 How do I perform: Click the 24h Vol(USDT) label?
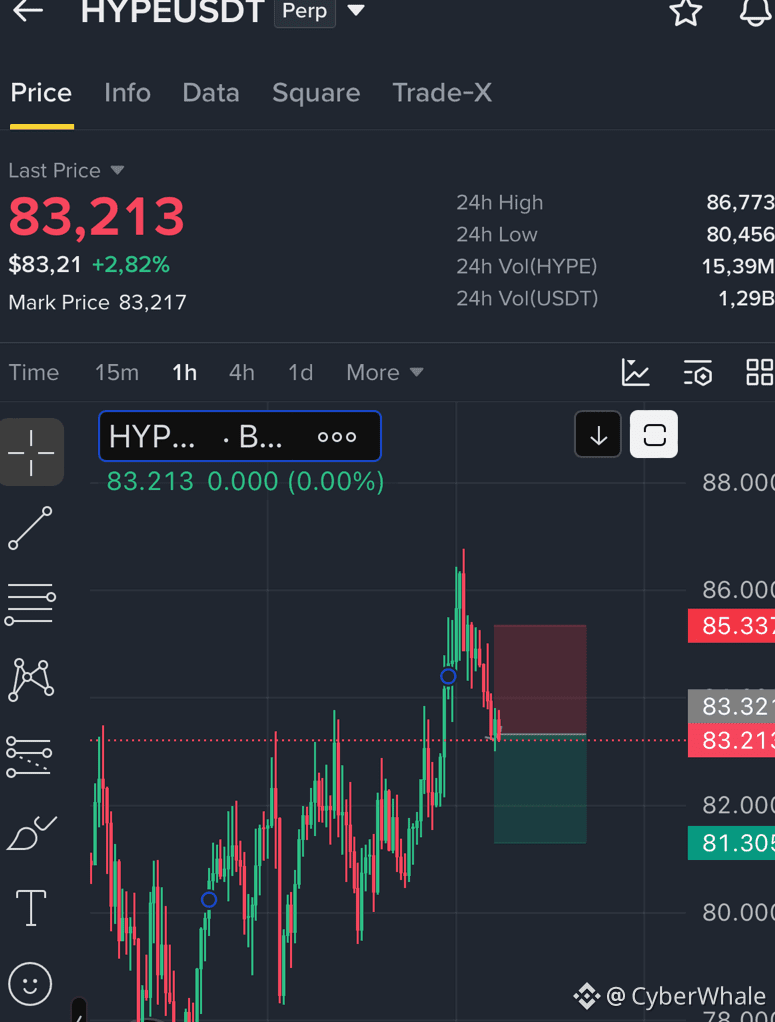[527, 298]
